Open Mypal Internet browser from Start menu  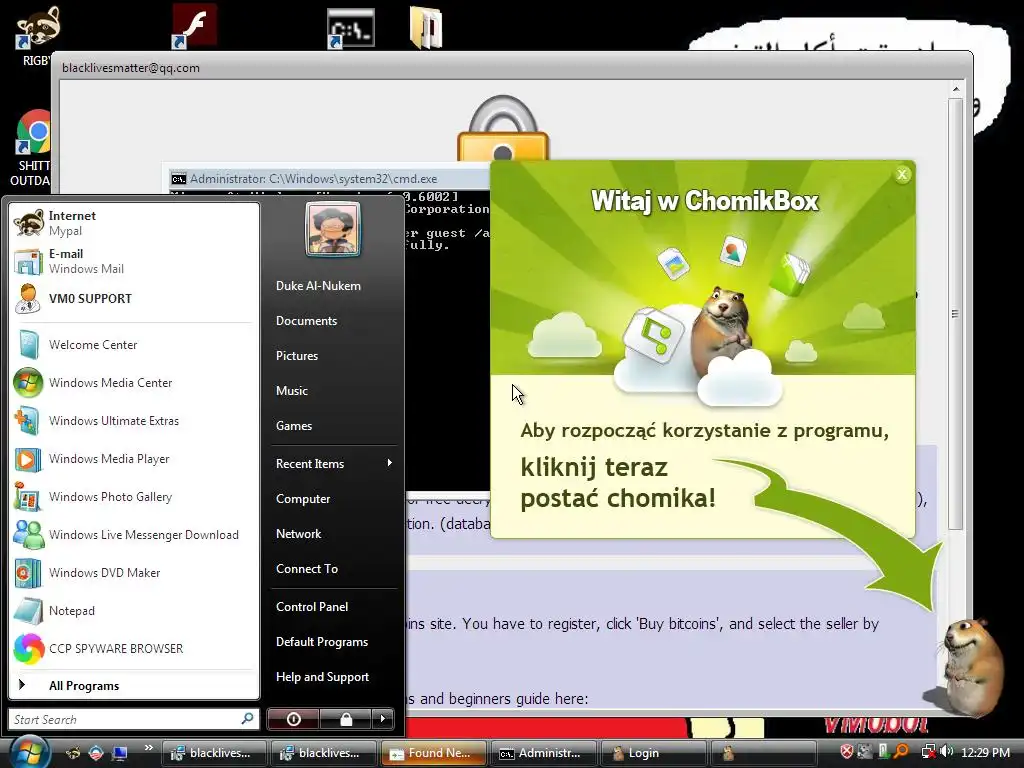point(134,223)
